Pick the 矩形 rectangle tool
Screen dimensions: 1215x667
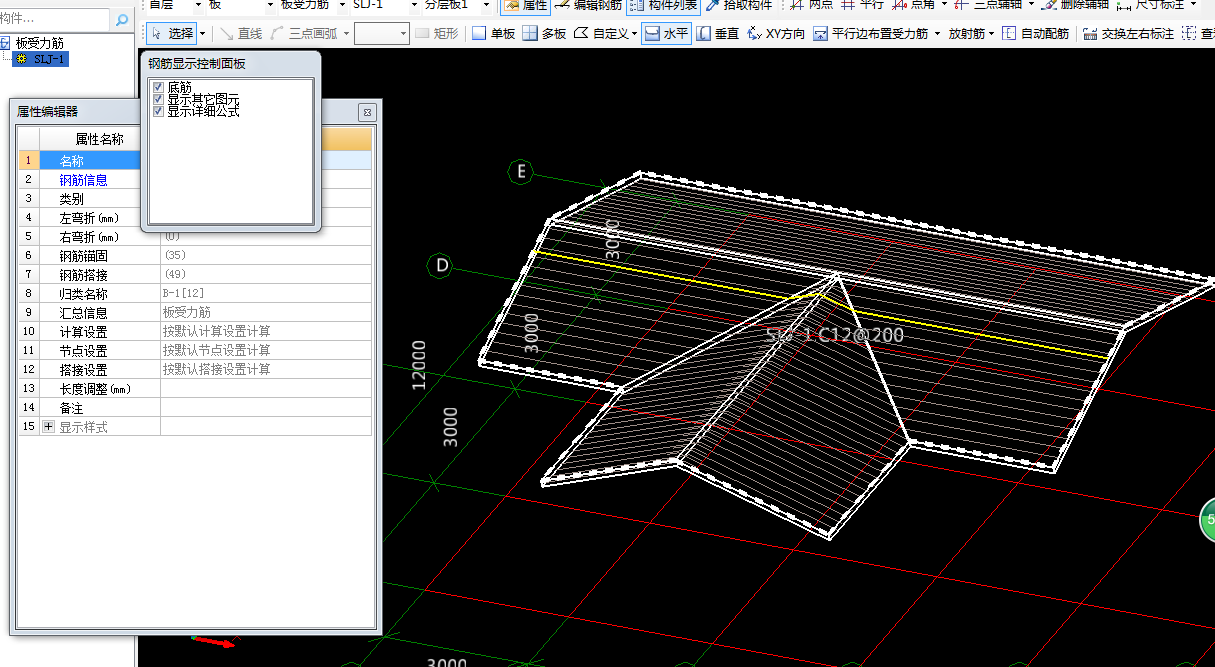[x=437, y=34]
